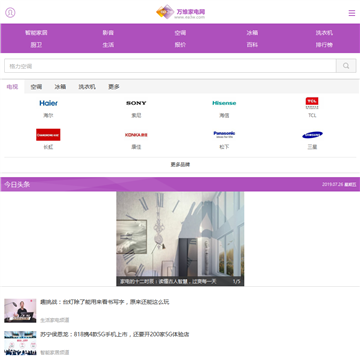
Task: Open the 智能家居 navigation item
Action: click(x=36, y=33)
